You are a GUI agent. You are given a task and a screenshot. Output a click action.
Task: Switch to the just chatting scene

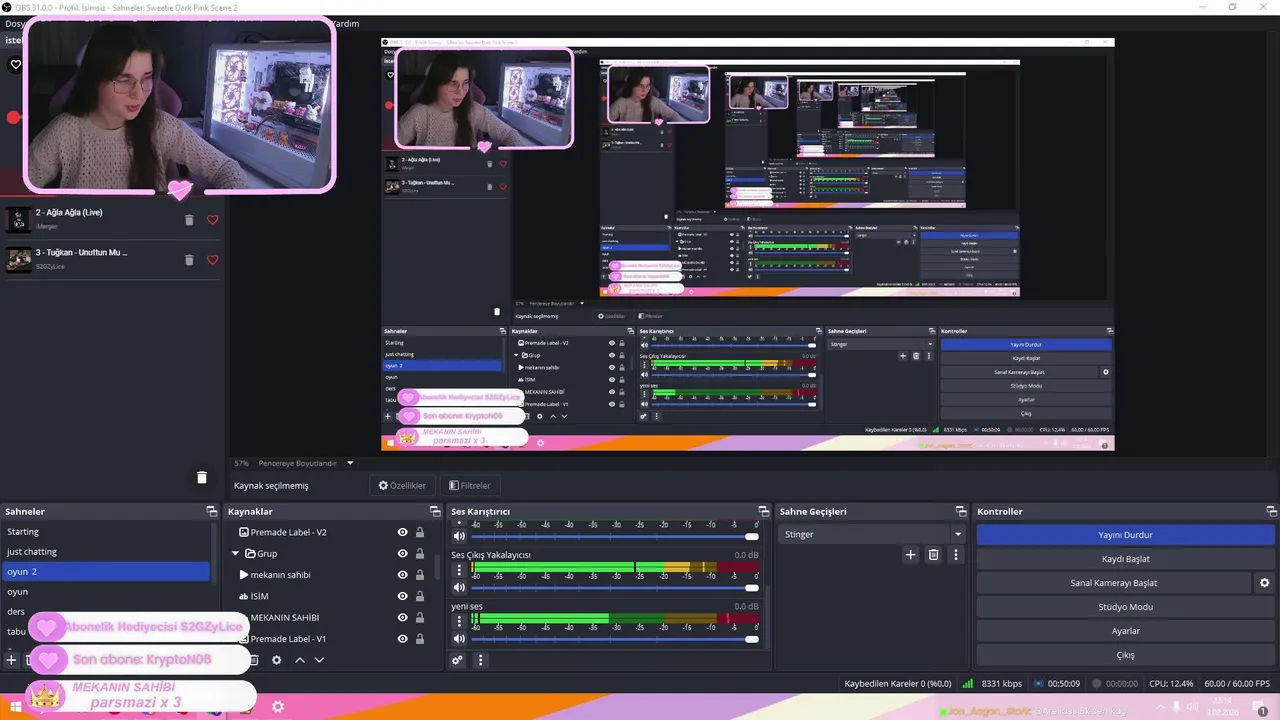pos(106,552)
